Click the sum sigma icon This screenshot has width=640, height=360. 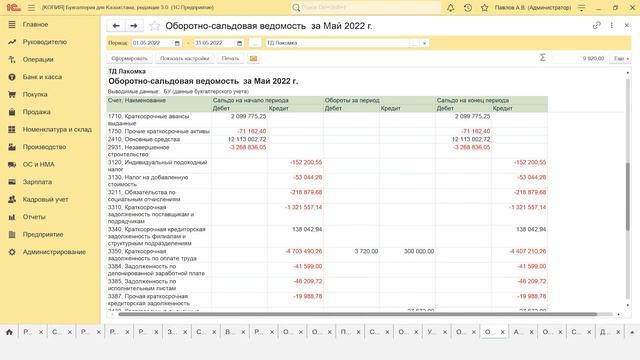[542, 58]
